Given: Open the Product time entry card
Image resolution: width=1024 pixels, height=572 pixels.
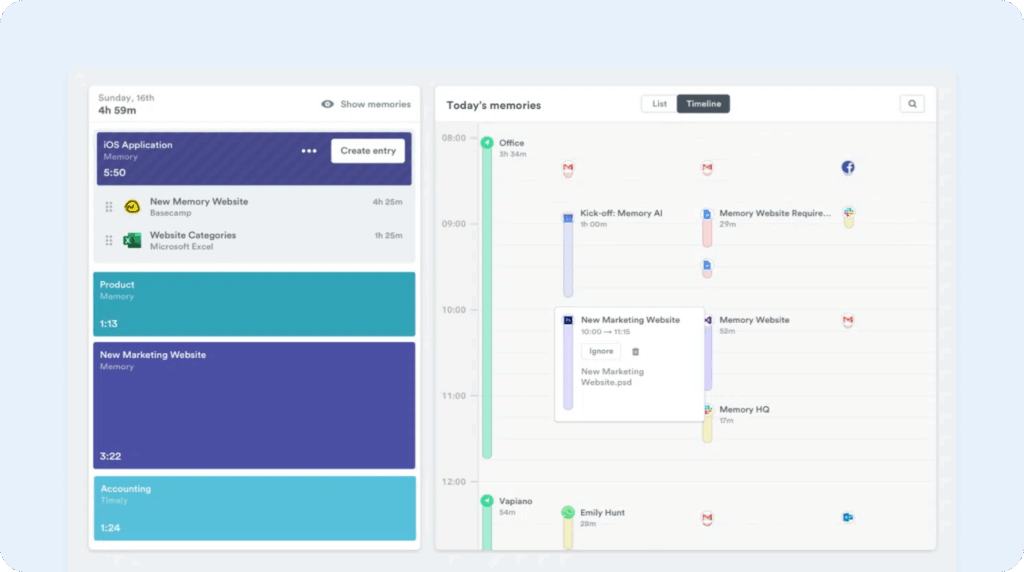Looking at the screenshot, I should click(254, 304).
